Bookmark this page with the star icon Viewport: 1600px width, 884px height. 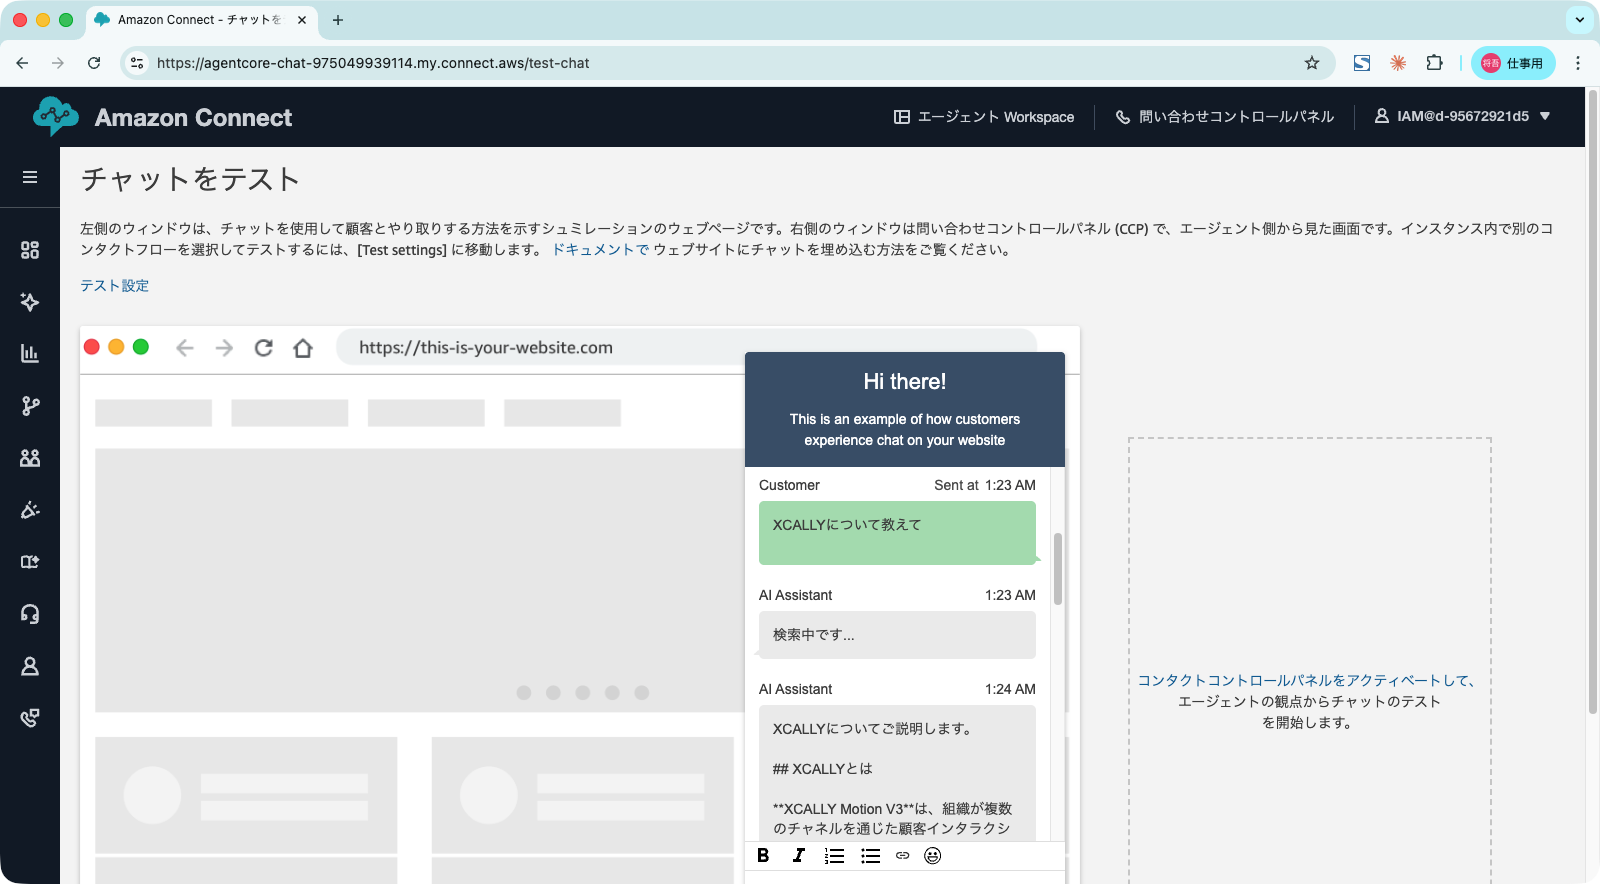pyautogui.click(x=1312, y=63)
